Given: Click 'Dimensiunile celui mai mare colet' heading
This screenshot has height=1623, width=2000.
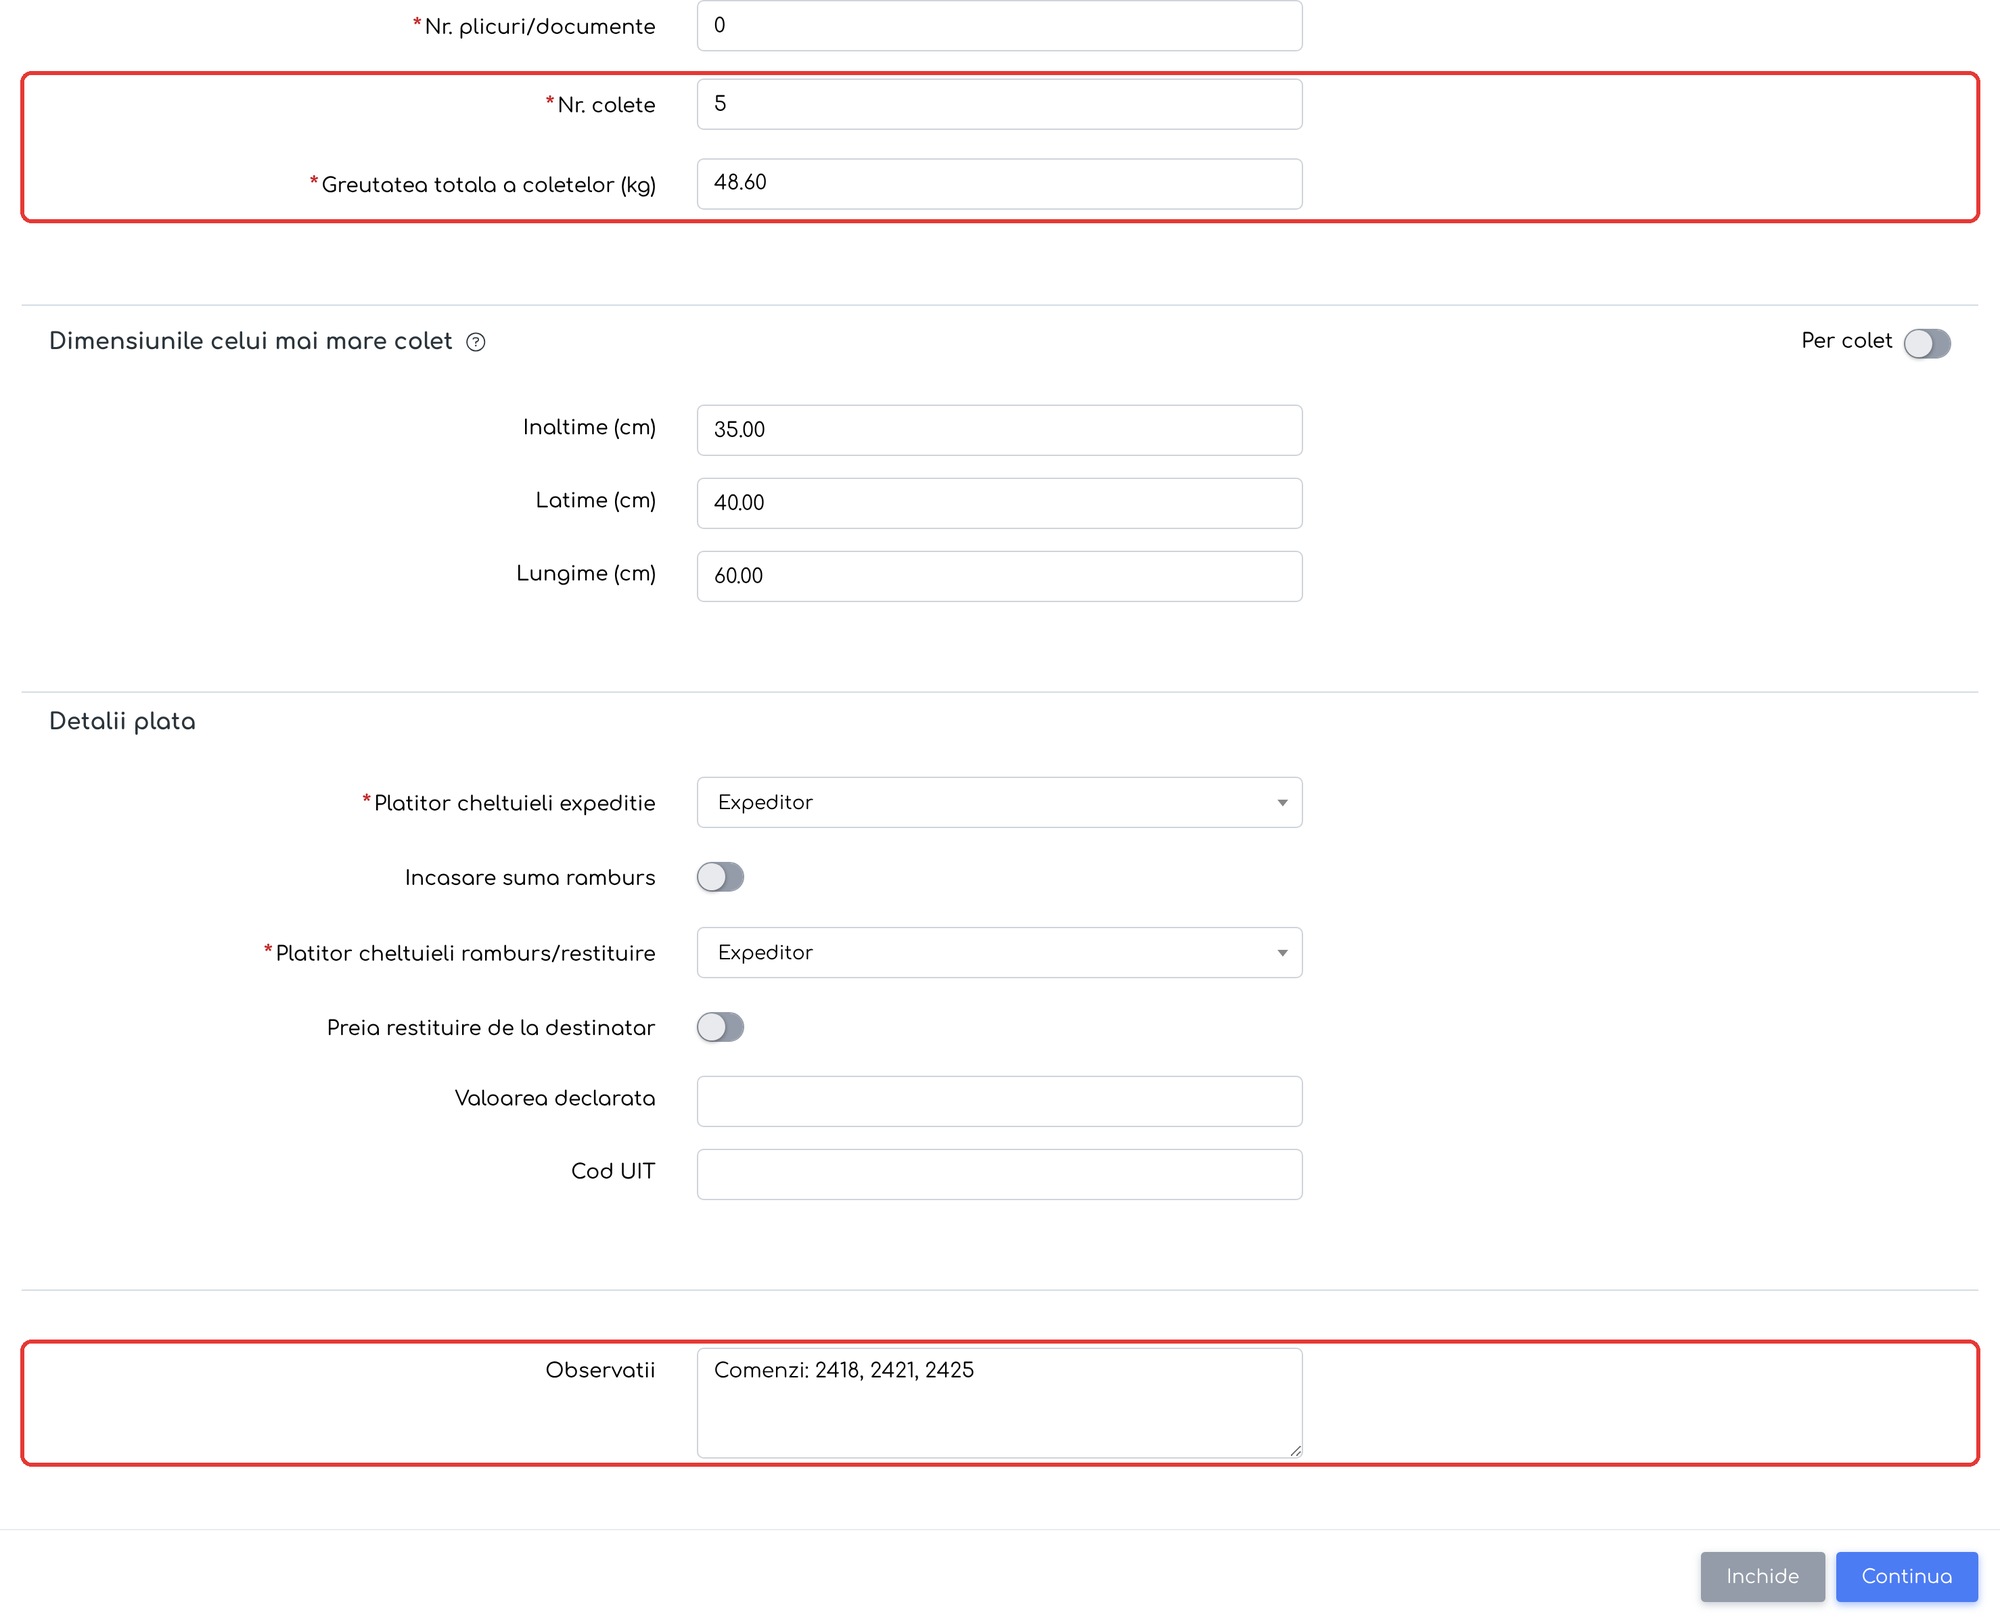Looking at the screenshot, I should (251, 341).
